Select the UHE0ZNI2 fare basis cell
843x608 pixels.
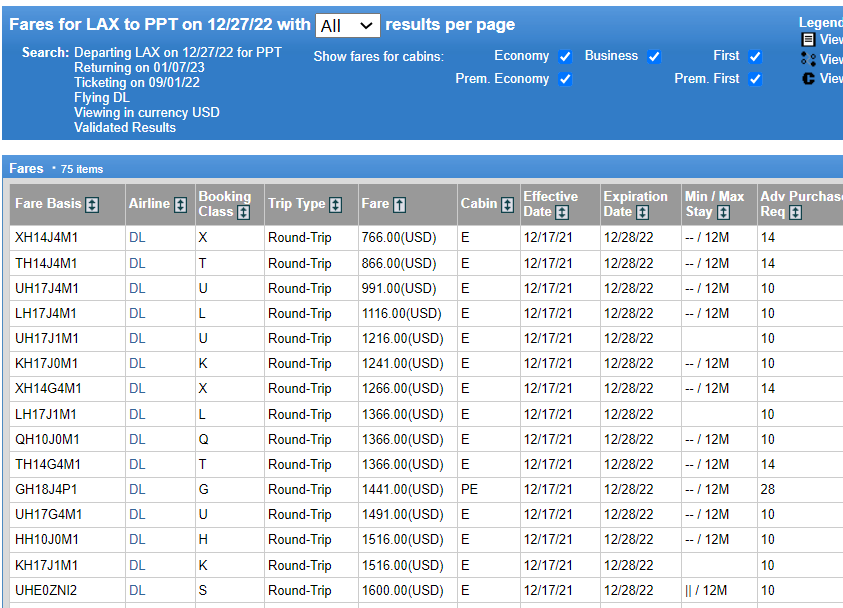pyautogui.click(x=68, y=591)
